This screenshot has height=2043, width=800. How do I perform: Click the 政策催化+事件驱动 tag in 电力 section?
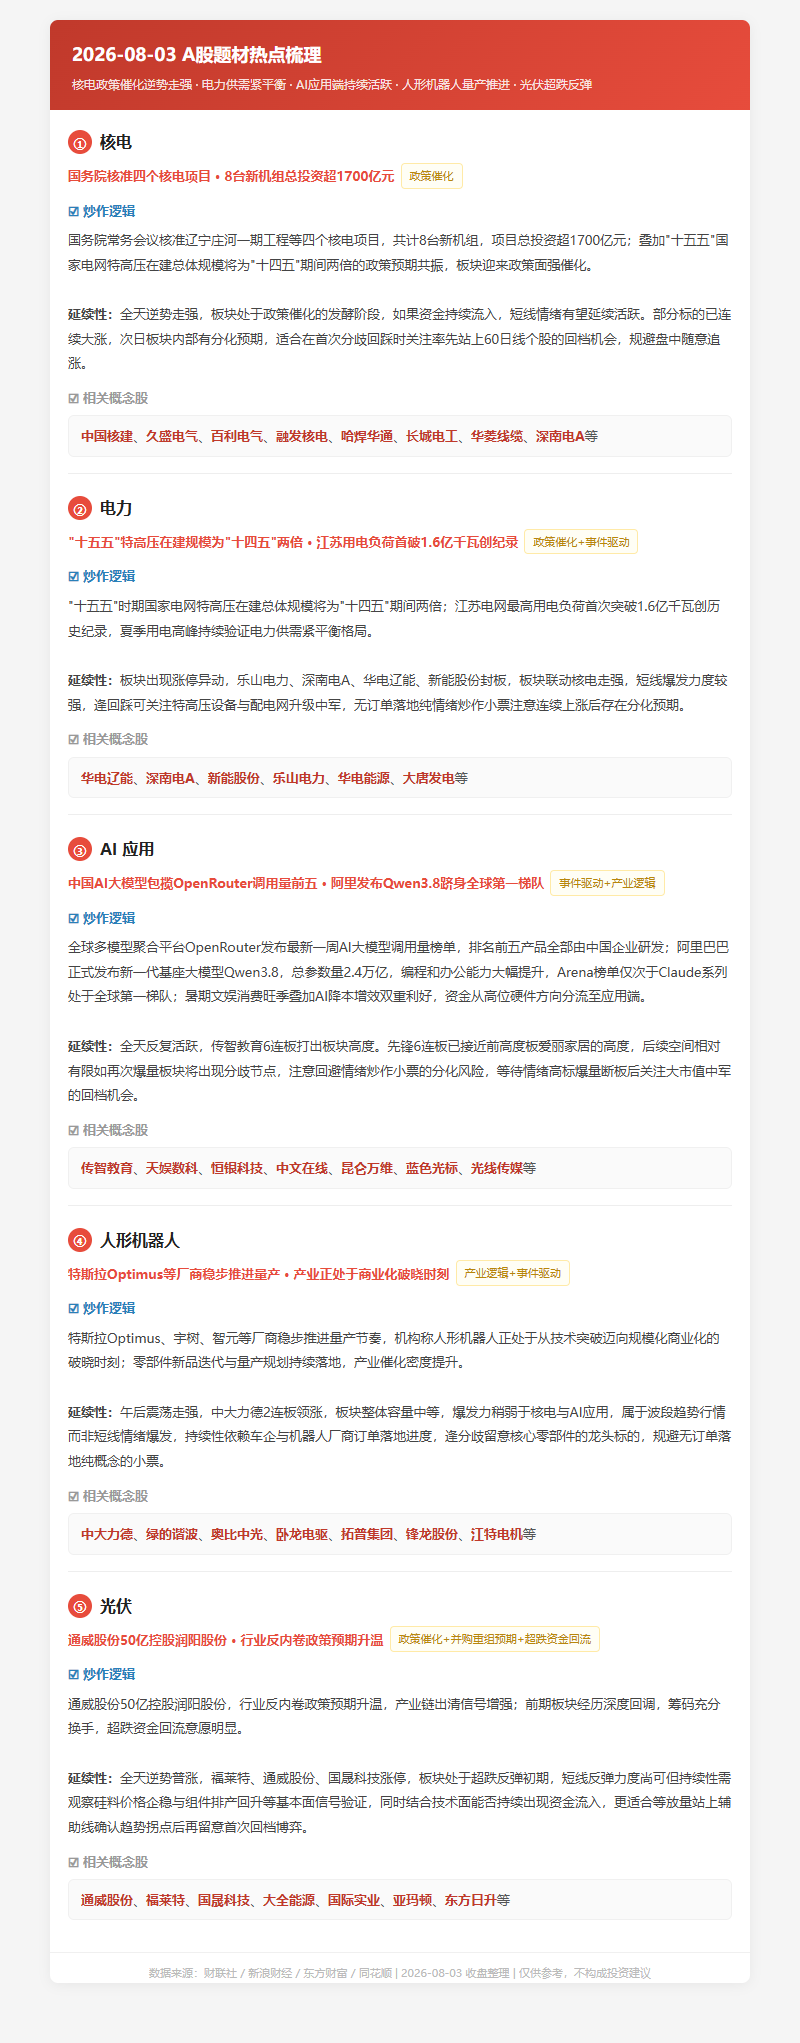[x=581, y=542]
